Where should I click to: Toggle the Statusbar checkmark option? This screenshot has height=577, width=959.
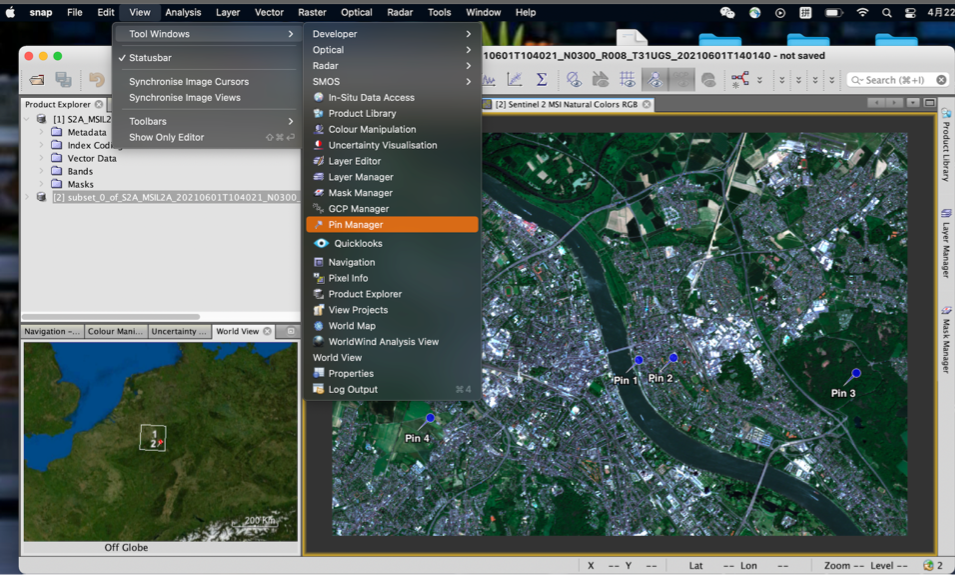[150, 58]
